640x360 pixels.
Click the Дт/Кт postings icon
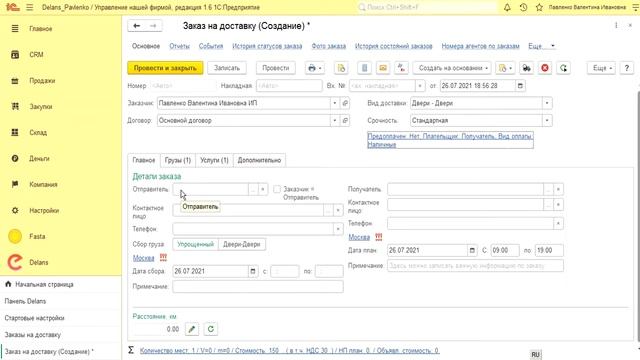click(x=401, y=68)
